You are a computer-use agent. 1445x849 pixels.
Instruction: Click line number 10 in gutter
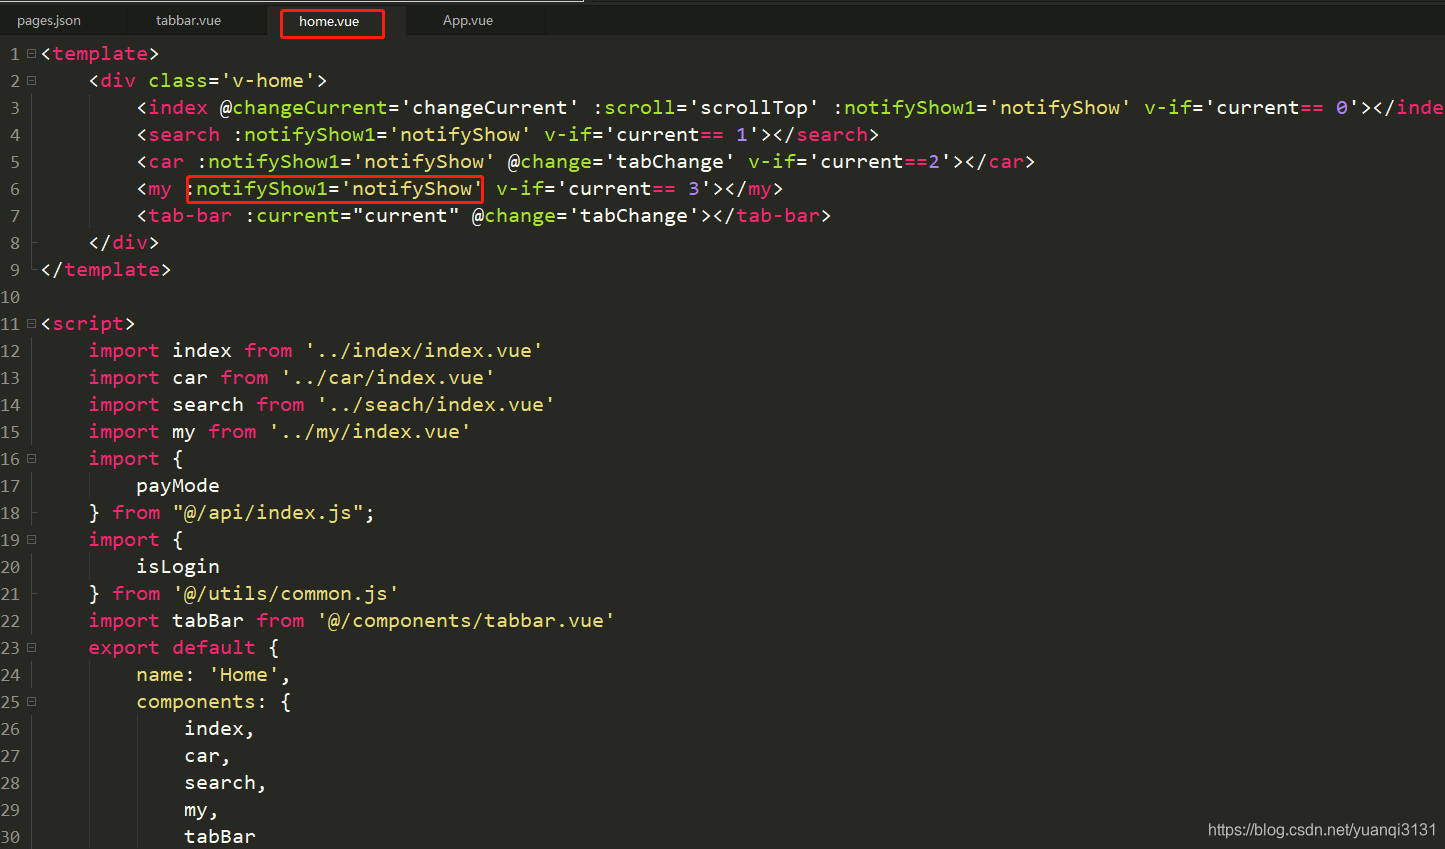coord(10,297)
